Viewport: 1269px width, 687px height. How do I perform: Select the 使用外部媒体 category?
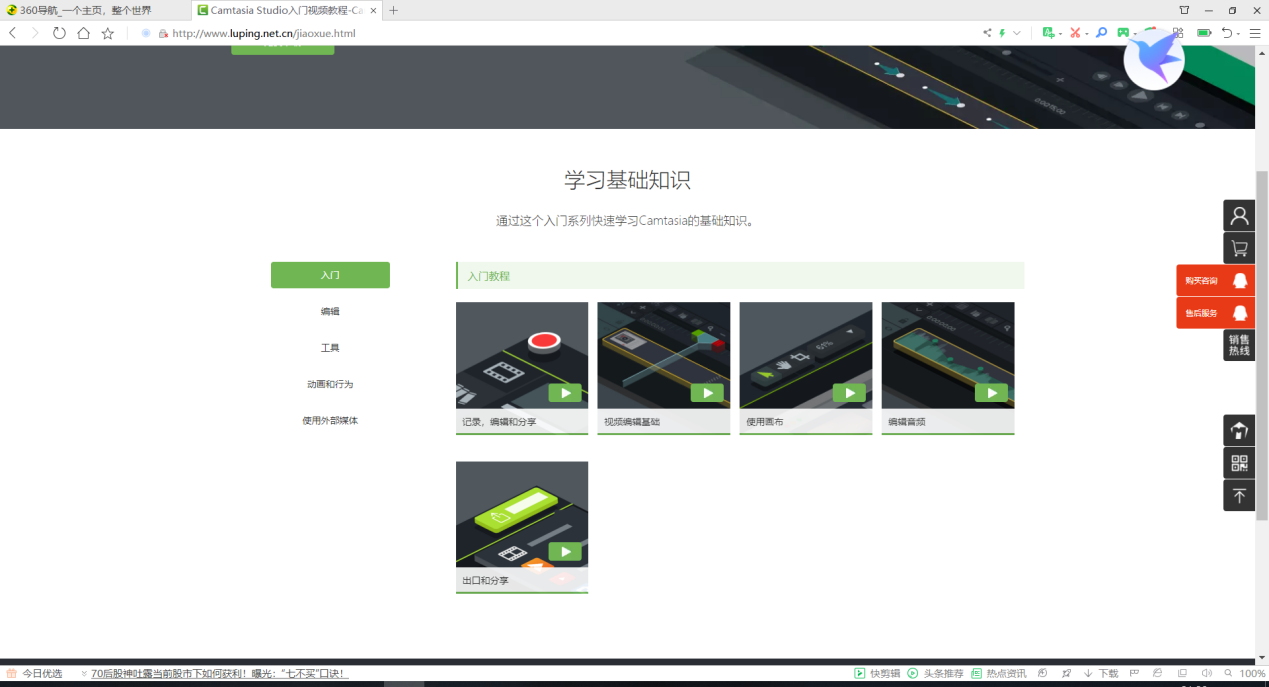point(330,421)
